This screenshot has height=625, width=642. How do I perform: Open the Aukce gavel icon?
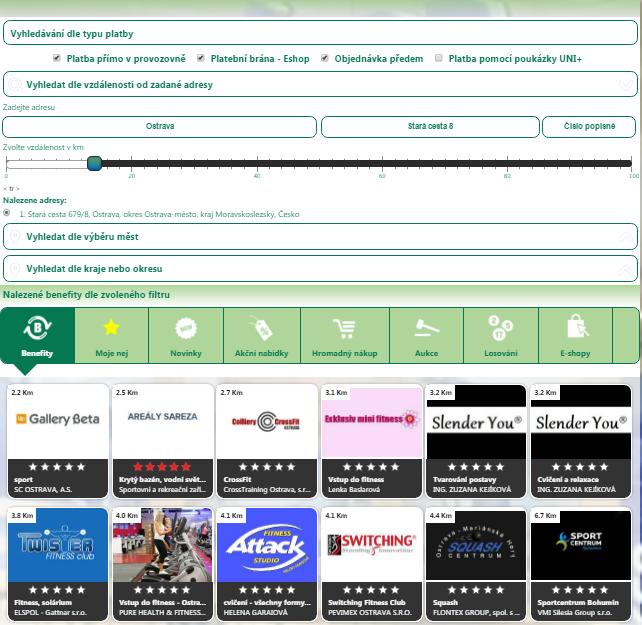click(x=426, y=328)
